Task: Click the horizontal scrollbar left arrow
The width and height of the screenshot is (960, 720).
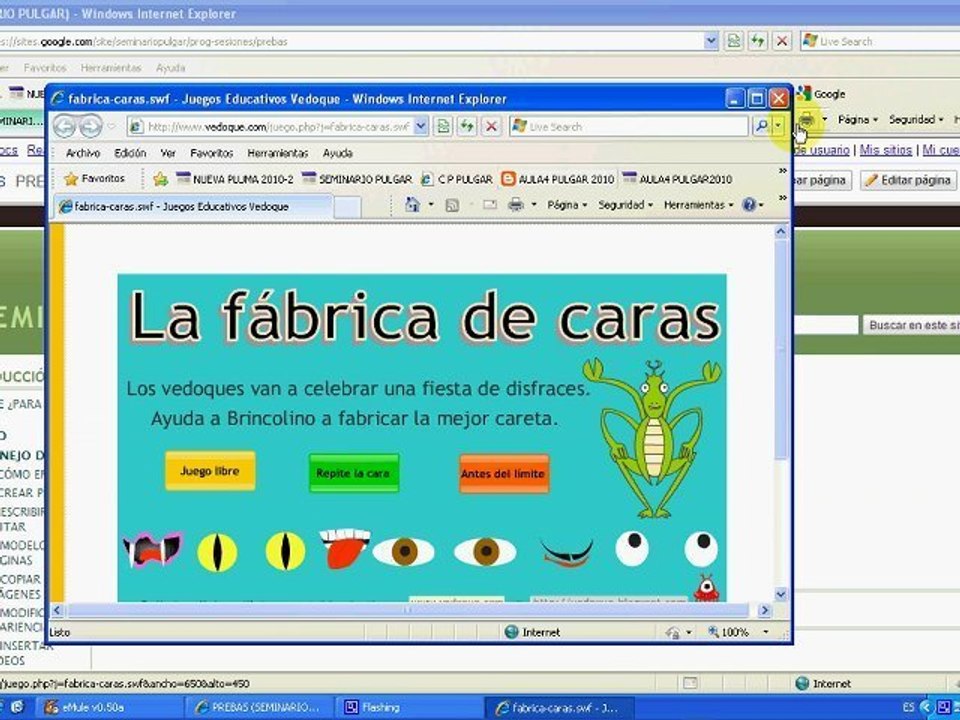Action: 57,610
